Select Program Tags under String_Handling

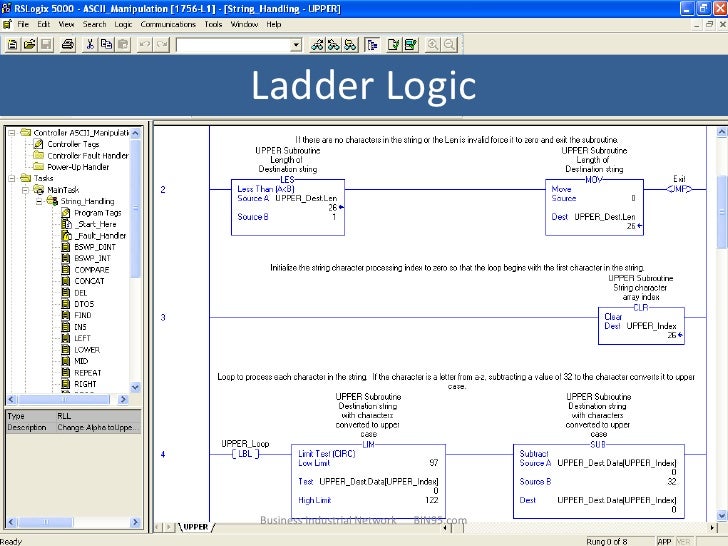coord(98,213)
